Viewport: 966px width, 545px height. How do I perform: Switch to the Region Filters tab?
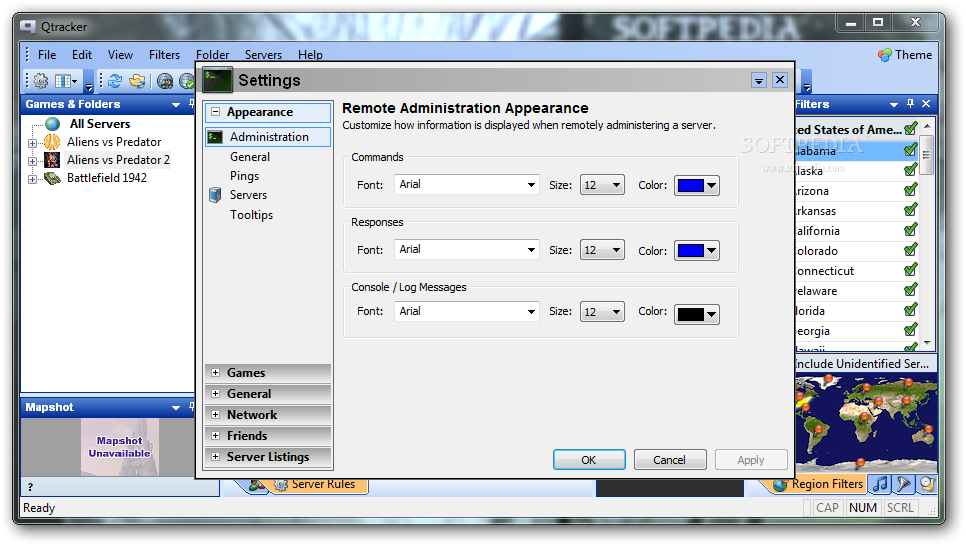pyautogui.click(x=818, y=485)
